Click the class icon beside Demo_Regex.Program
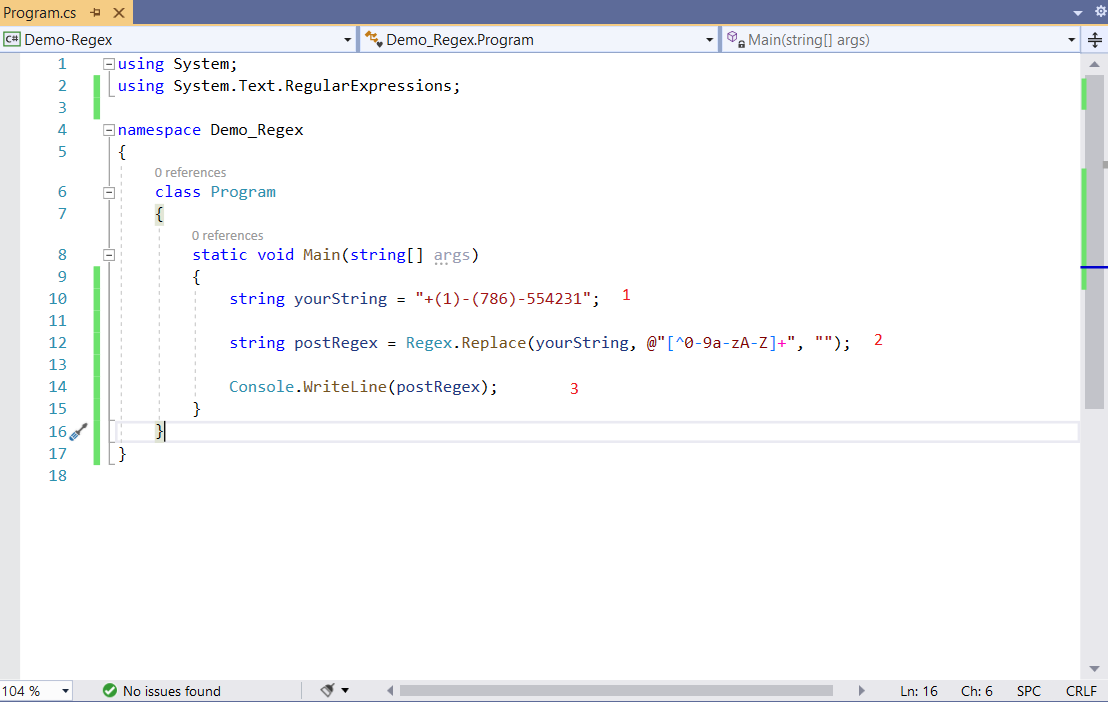Viewport: 1108px width, 702px height. pyautogui.click(x=372, y=39)
